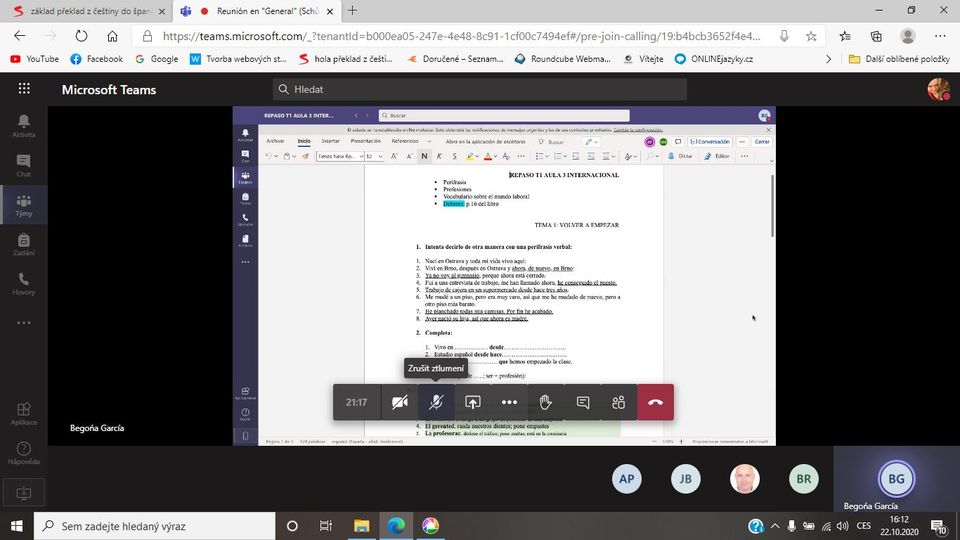
Task: Unmute the microphone in meeting controls
Action: click(x=436, y=402)
